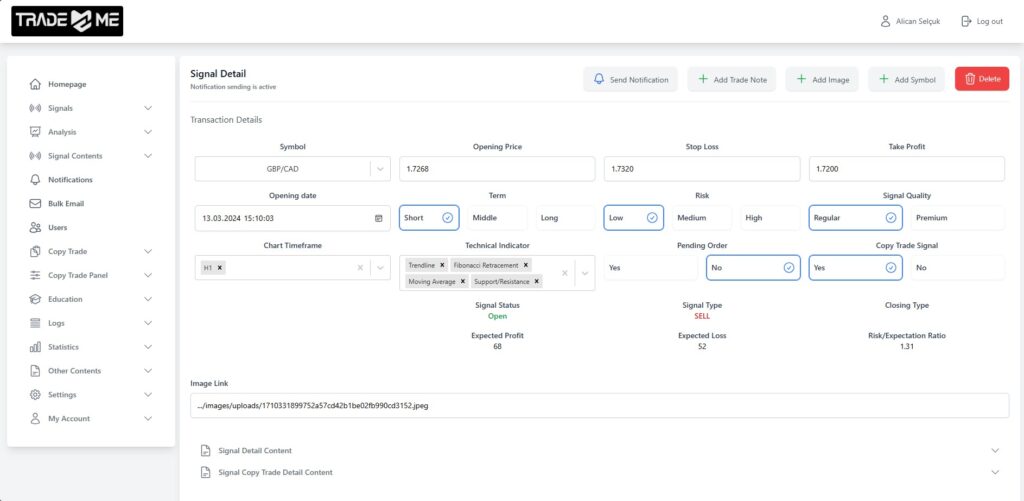Viewport: 1024px width, 501px height.
Task: Click the TradeMe logo
Action: tap(67, 21)
